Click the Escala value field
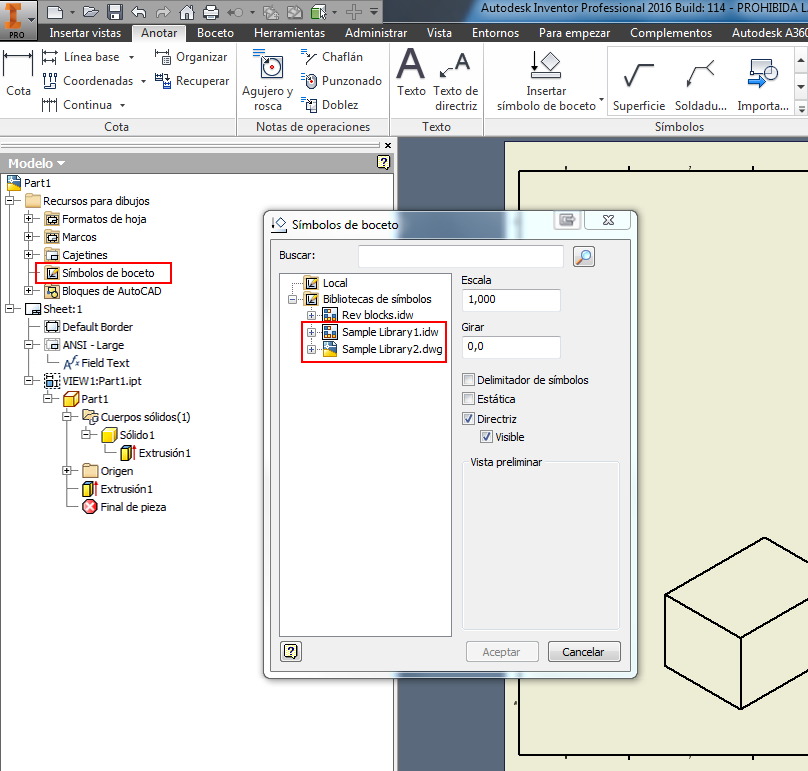The image size is (808, 771). pos(511,300)
